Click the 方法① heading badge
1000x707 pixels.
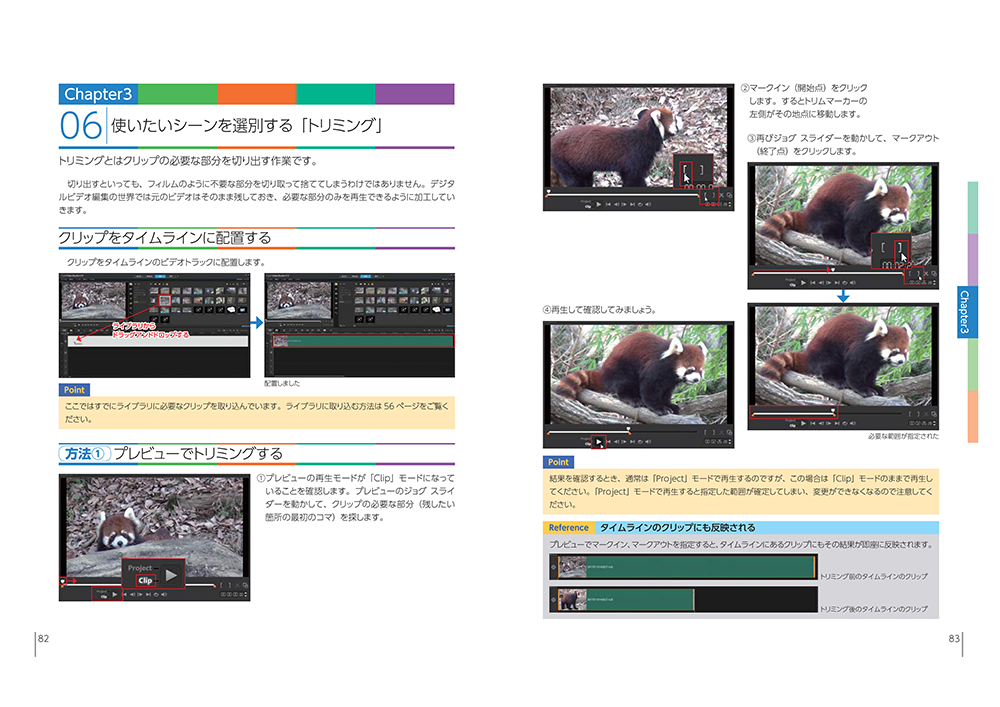coord(84,454)
